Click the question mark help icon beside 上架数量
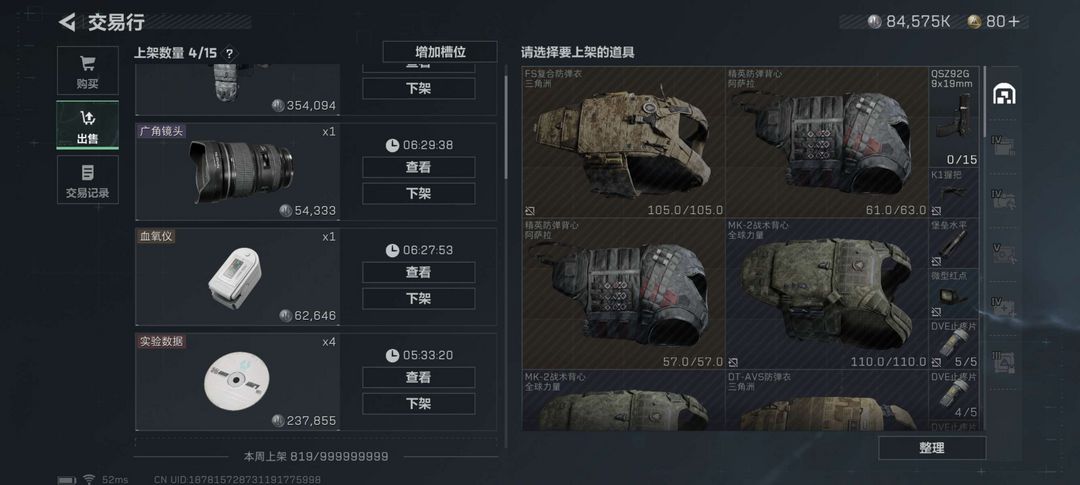The width and height of the screenshot is (1080, 485). point(229,53)
